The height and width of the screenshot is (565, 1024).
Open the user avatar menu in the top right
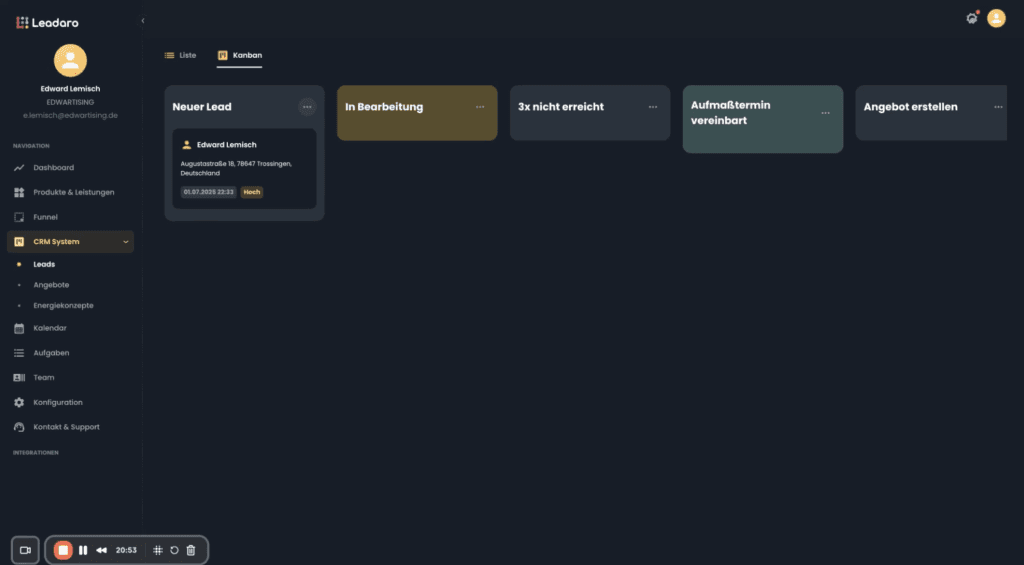996,18
